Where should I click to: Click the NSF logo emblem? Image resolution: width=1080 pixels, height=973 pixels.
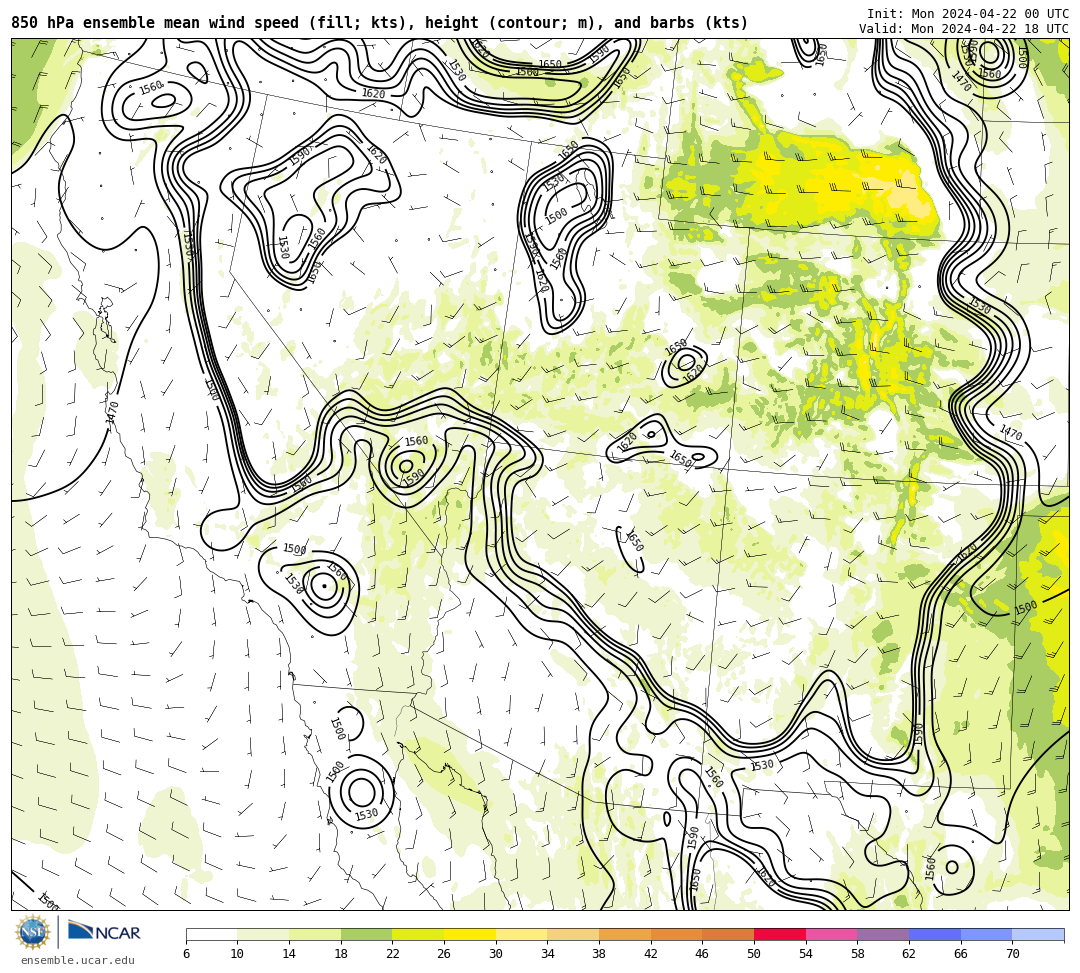pyautogui.click(x=33, y=933)
